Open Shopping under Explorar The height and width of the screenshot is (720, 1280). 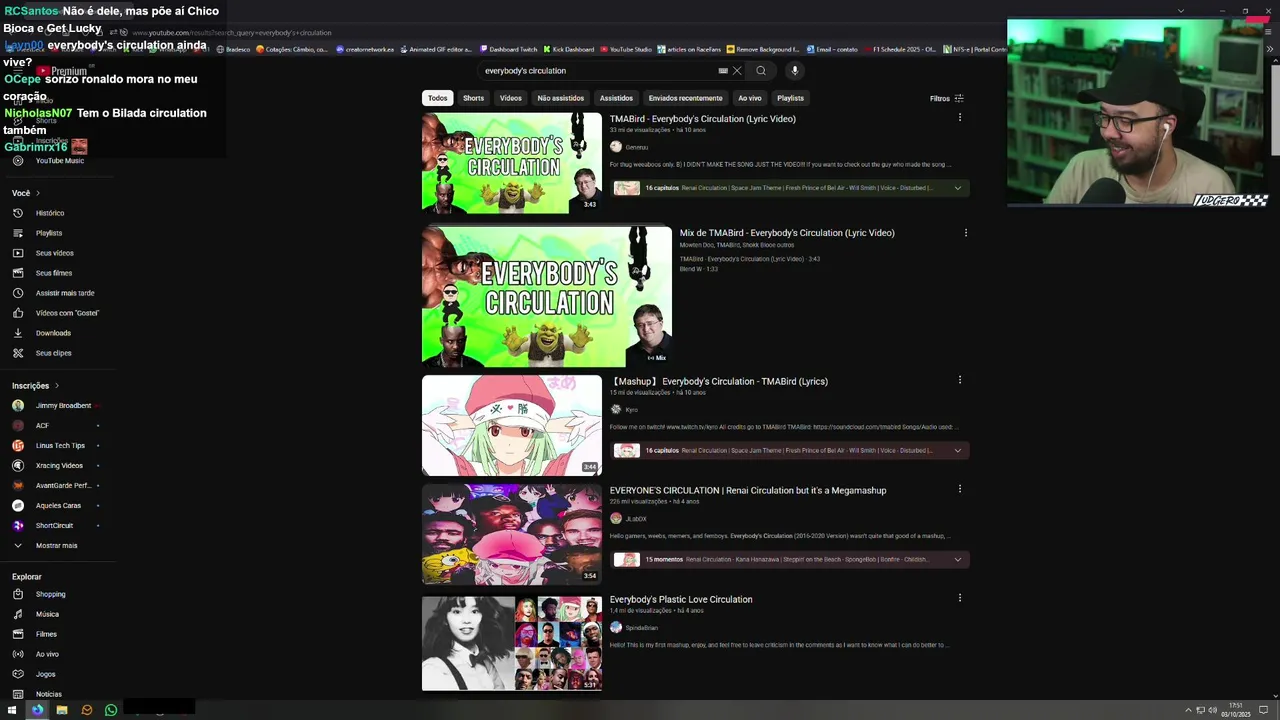[x=50, y=594]
